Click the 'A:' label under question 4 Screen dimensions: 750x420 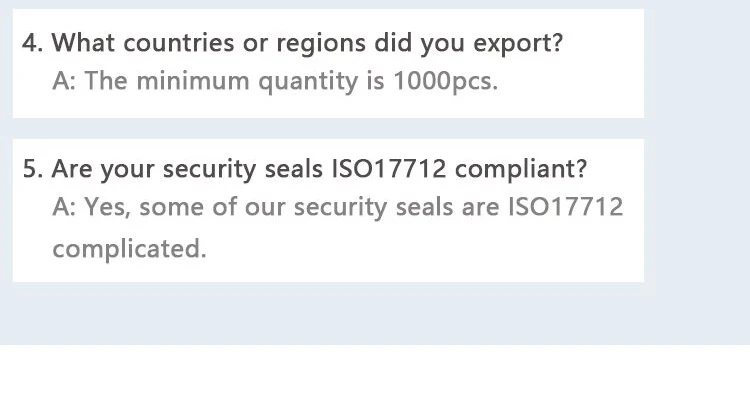tap(65, 81)
